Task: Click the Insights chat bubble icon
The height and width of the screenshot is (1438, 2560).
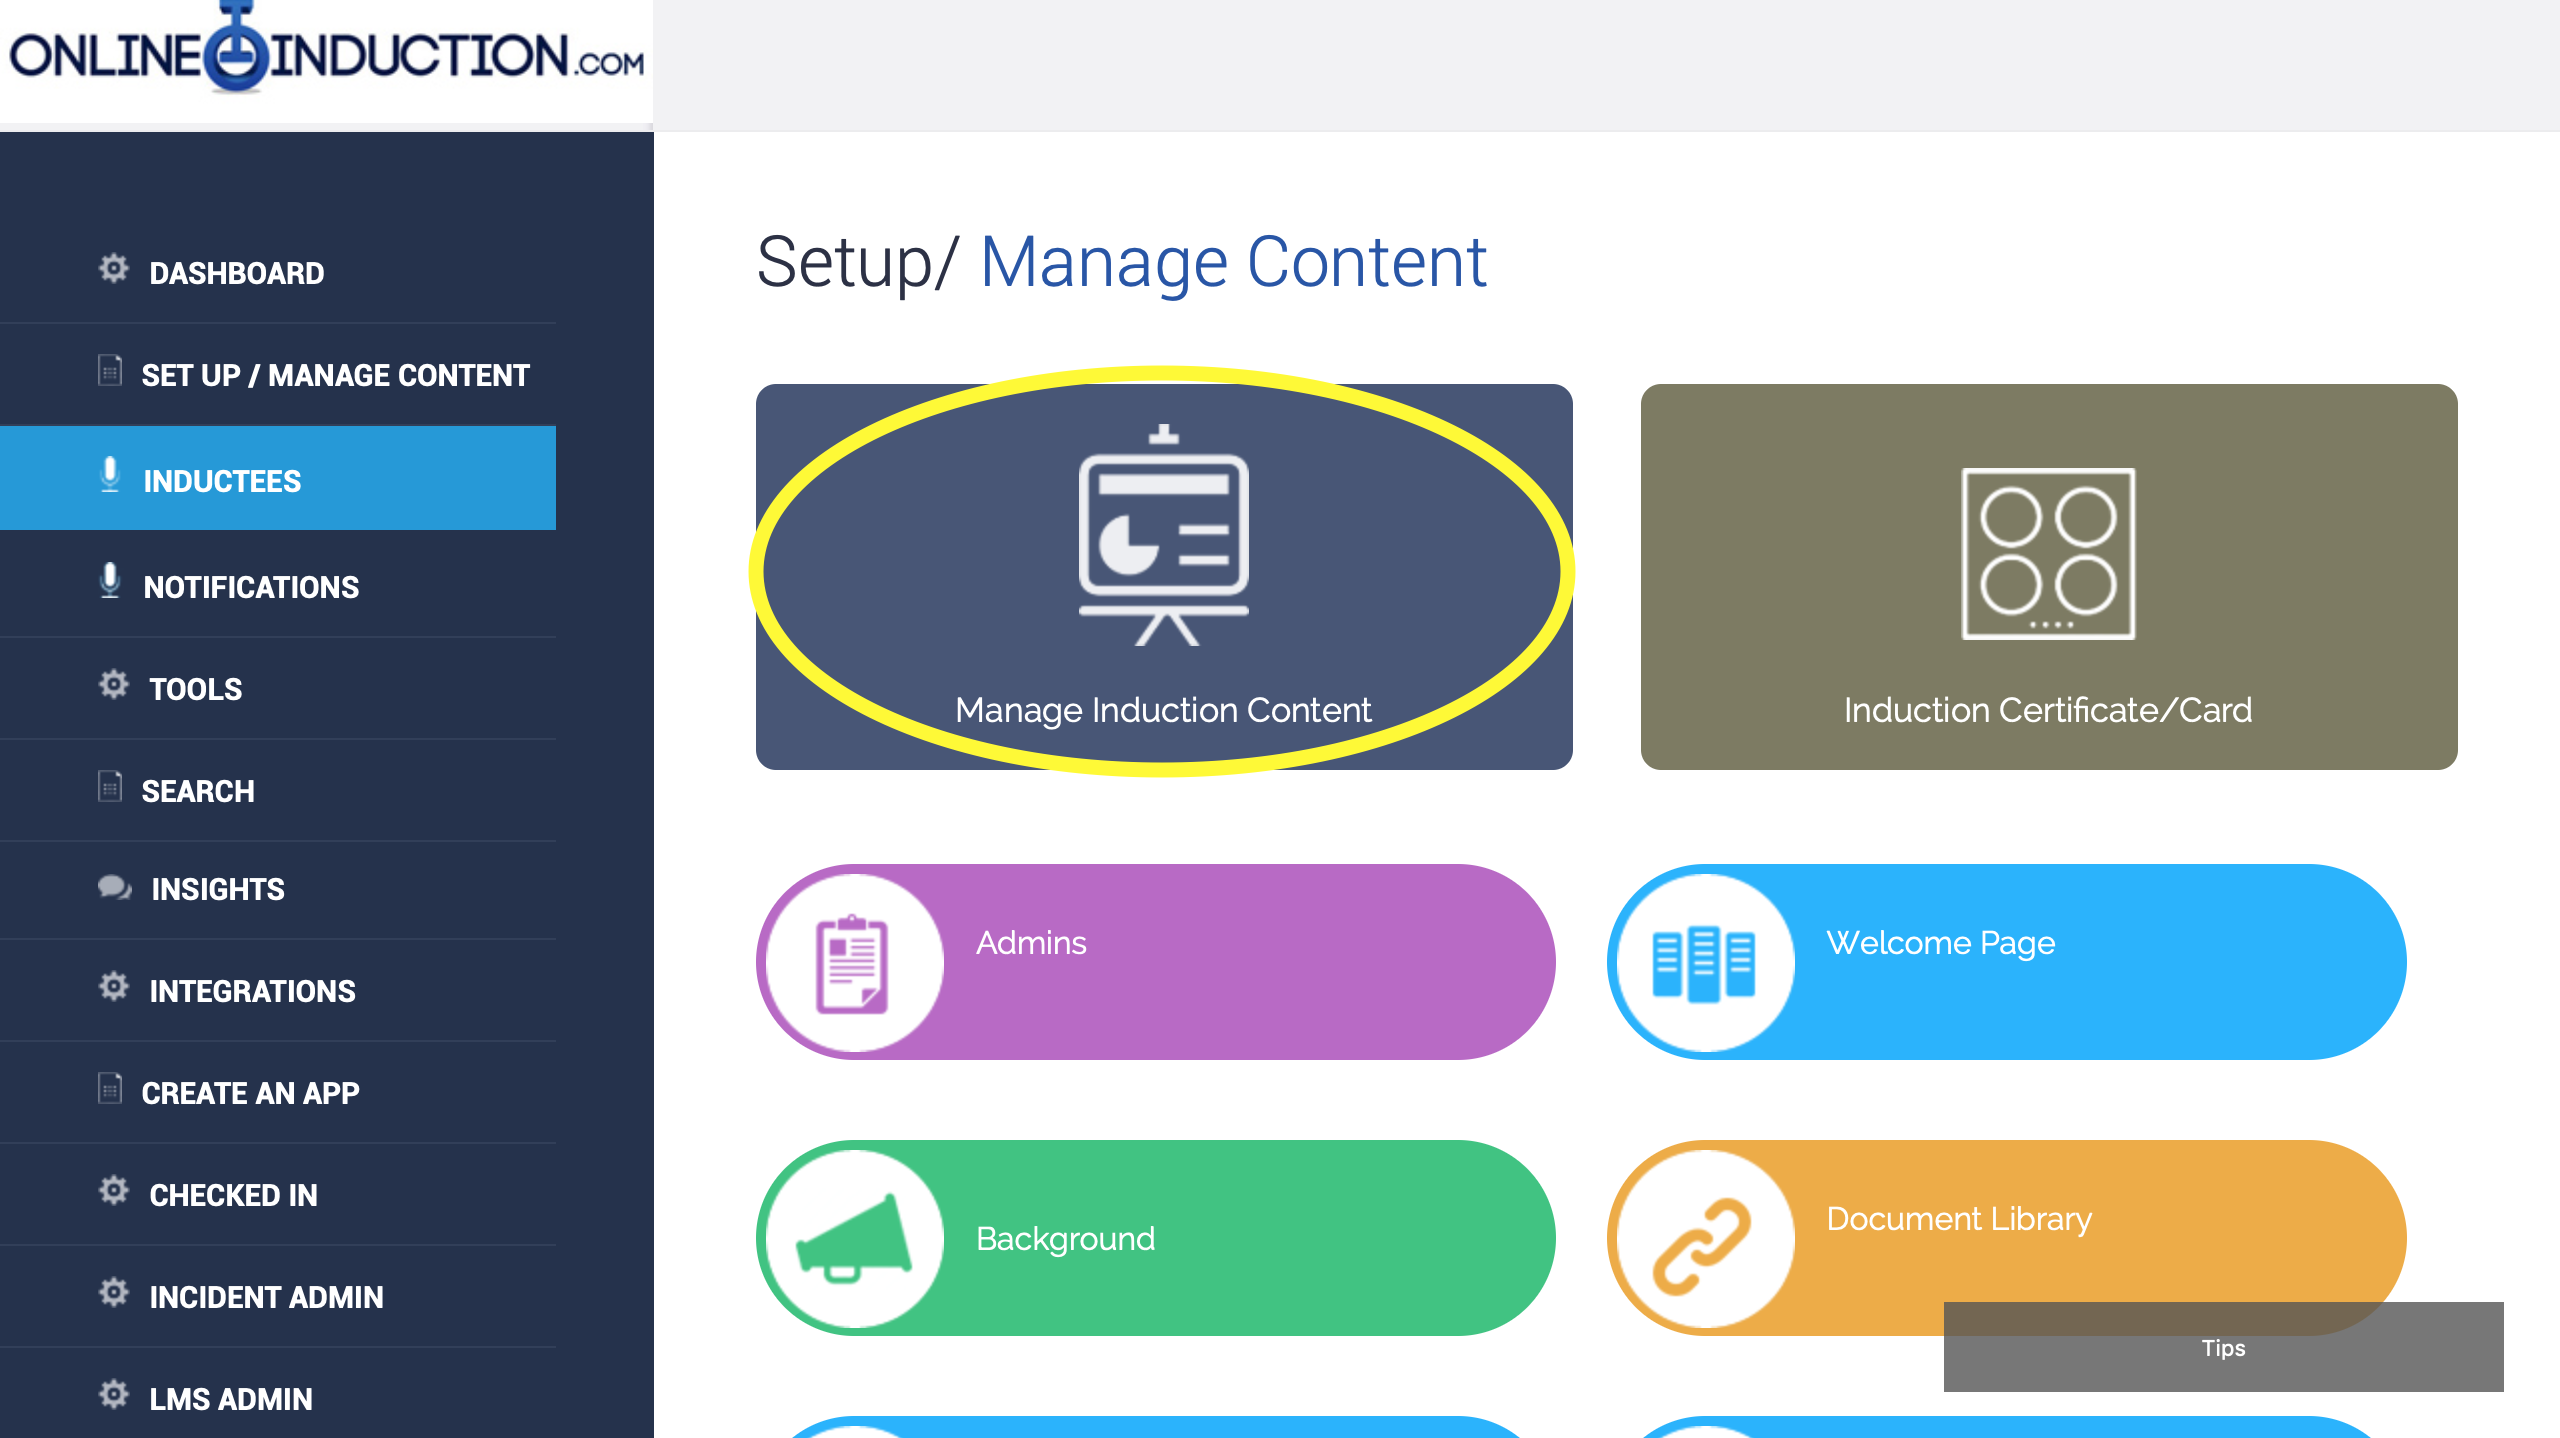Action: click(x=115, y=887)
